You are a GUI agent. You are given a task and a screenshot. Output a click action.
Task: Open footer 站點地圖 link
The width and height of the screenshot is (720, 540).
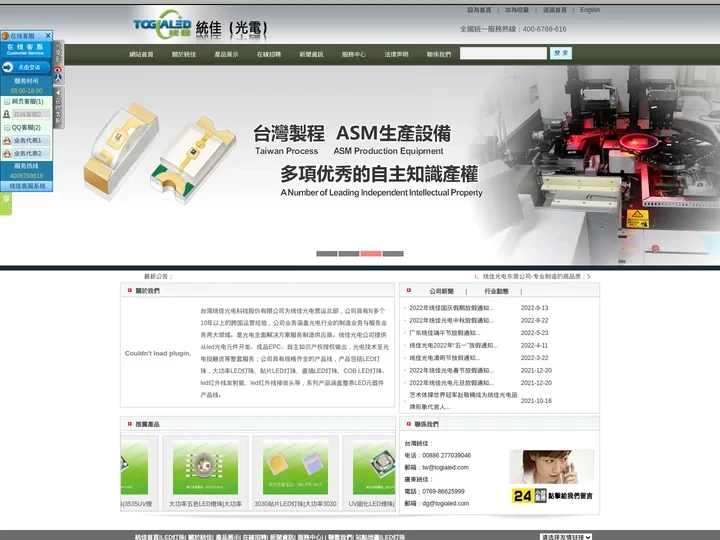[366, 537]
